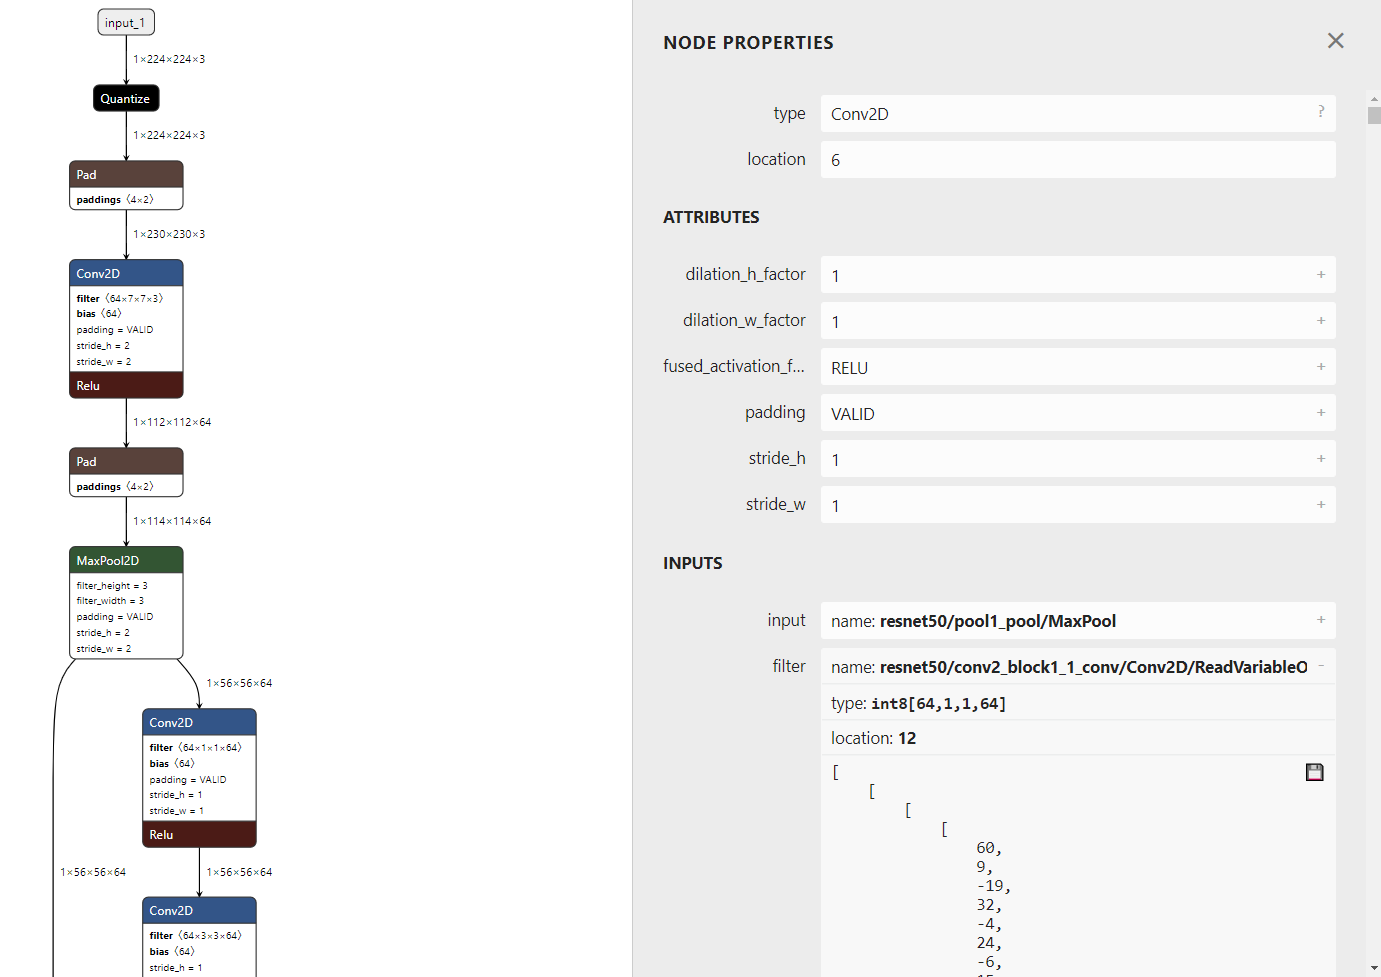Viewport: 1381px width, 977px height.
Task: Click the Conv2D type value field
Action: (x=1078, y=114)
